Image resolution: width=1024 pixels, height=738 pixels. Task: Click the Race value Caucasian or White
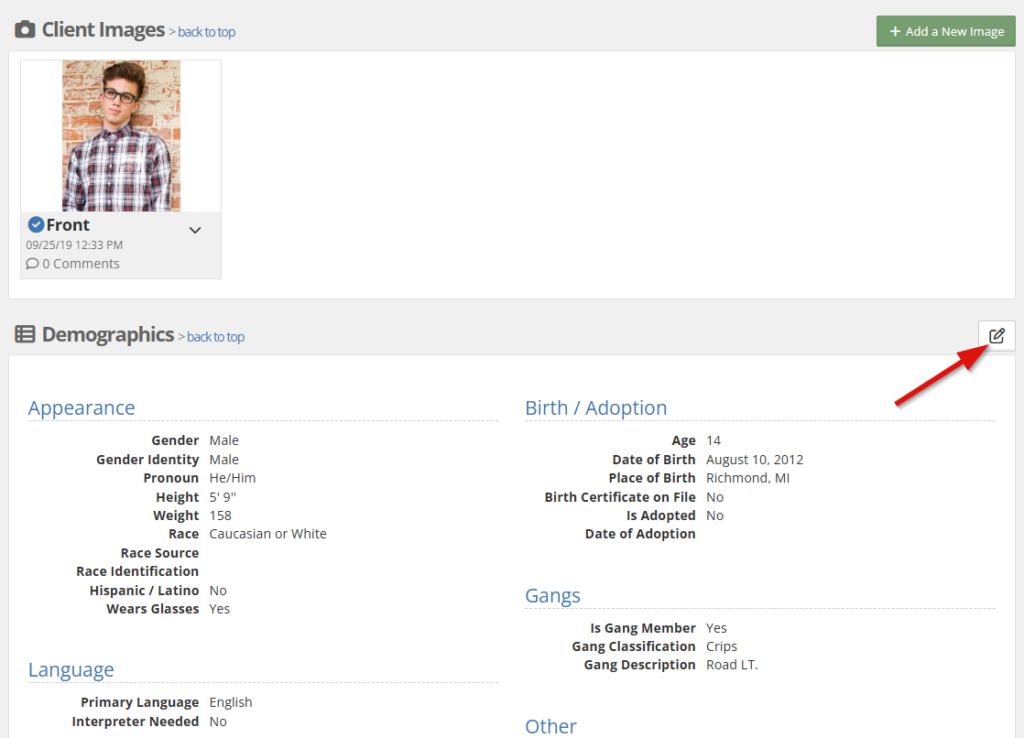pyautogui.click(x=268, y=534)
